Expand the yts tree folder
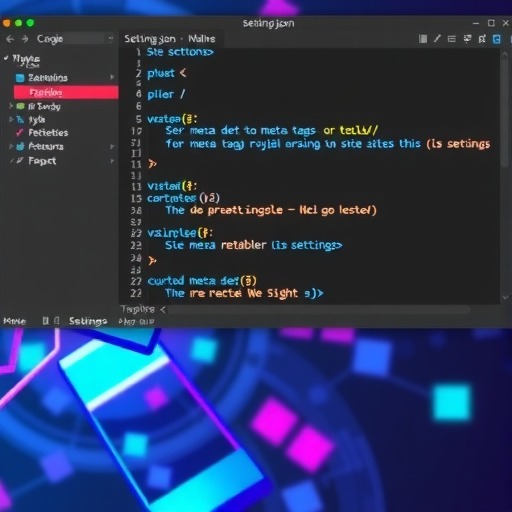512x512 pixels. (11, 119)
